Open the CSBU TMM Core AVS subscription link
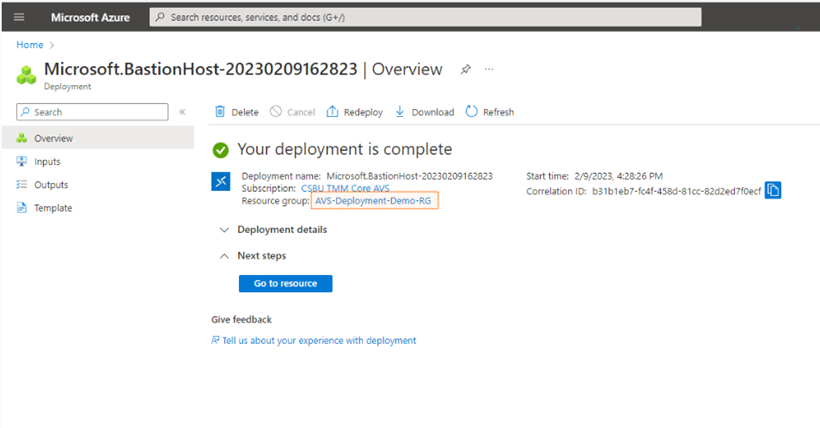The height and width of the screenshot is (428, 820). [345, 188]
